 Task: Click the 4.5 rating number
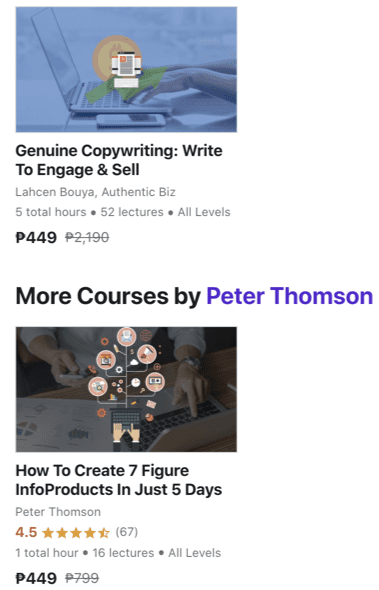click(x=26, y=532)
